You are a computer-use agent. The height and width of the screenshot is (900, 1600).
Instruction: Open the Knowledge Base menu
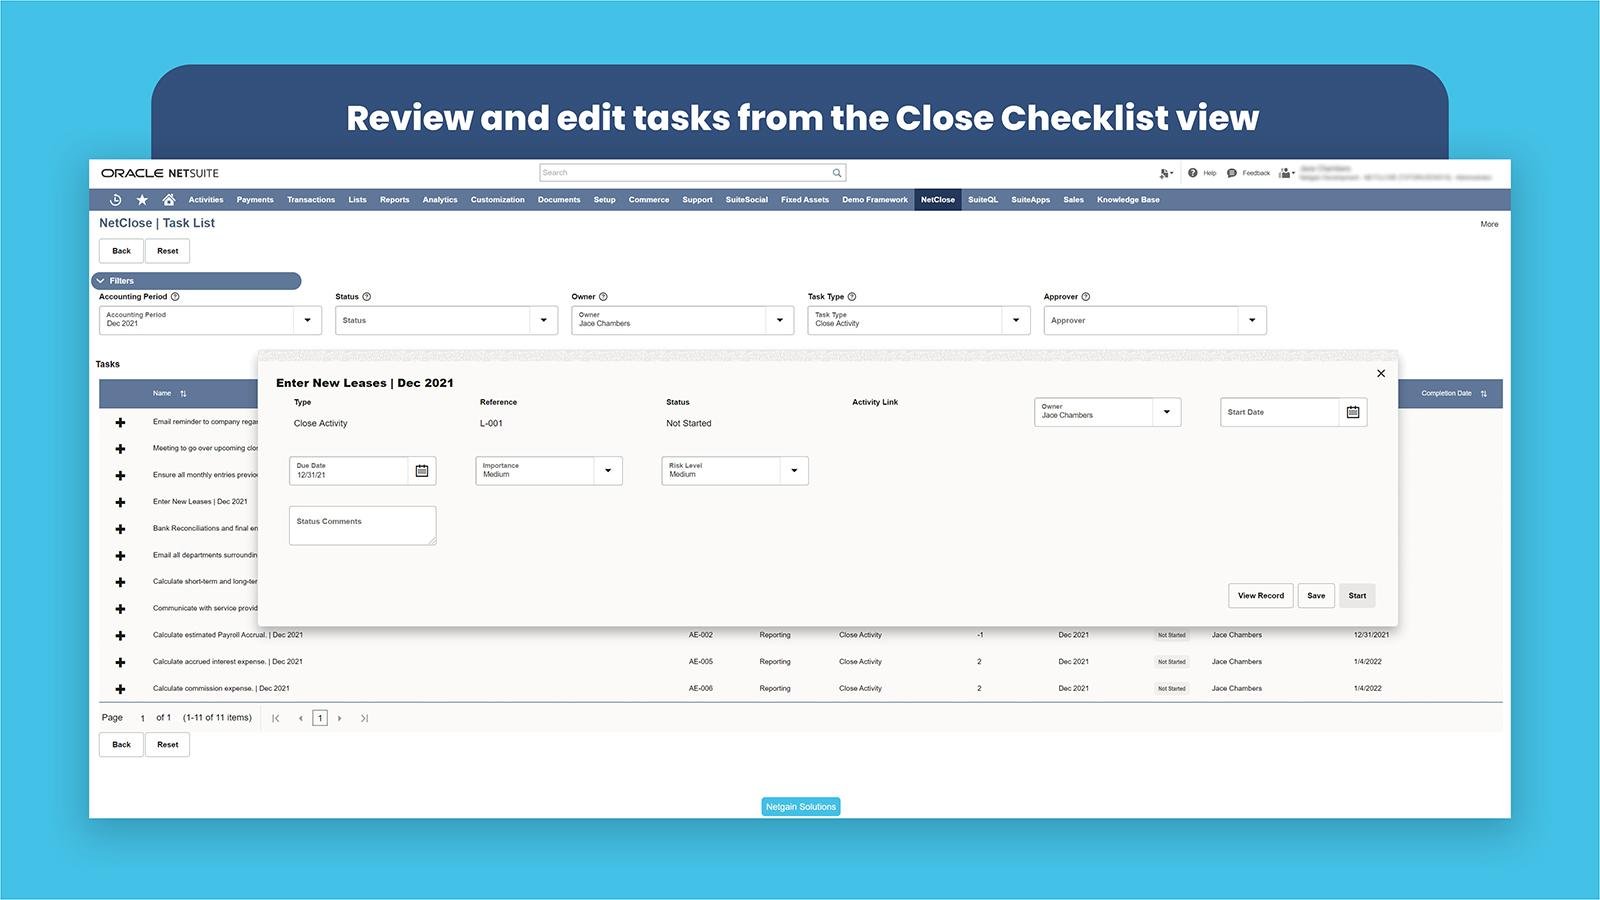[x=1128, y=200]
